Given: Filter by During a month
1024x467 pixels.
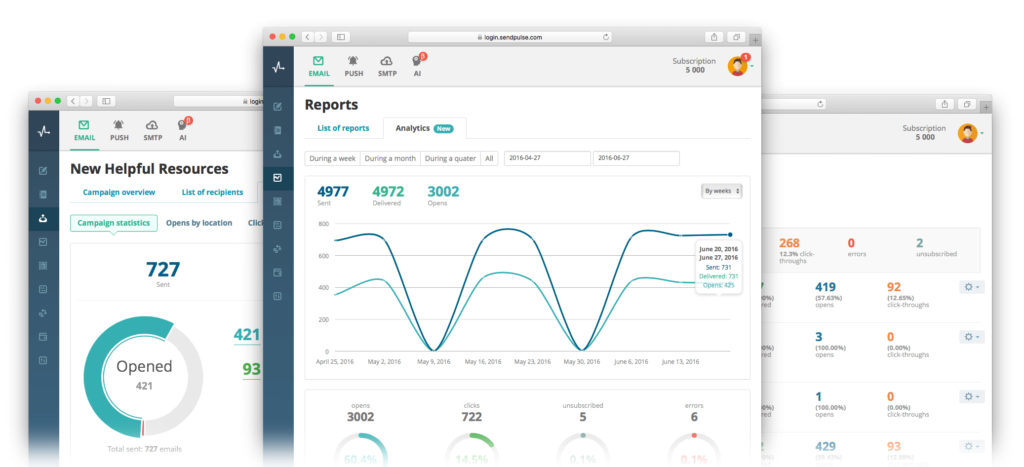Looking at the screenshot, I should pyautogui.click(x=390, y=159).
